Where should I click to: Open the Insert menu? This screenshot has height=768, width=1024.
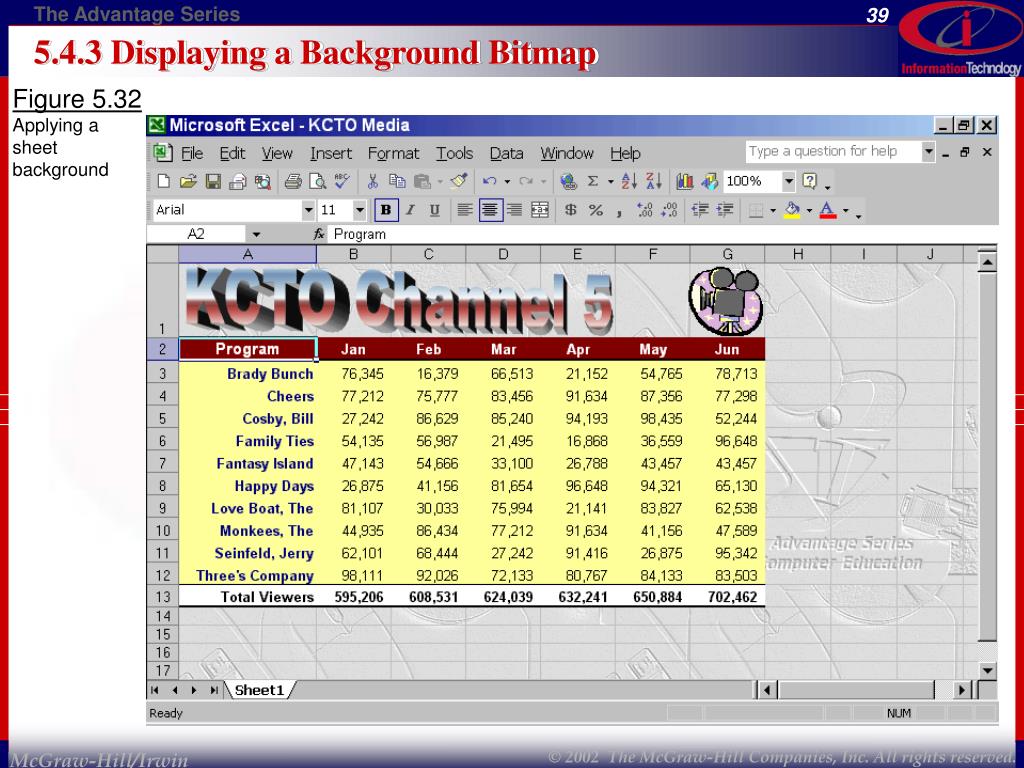pos(331,153)
